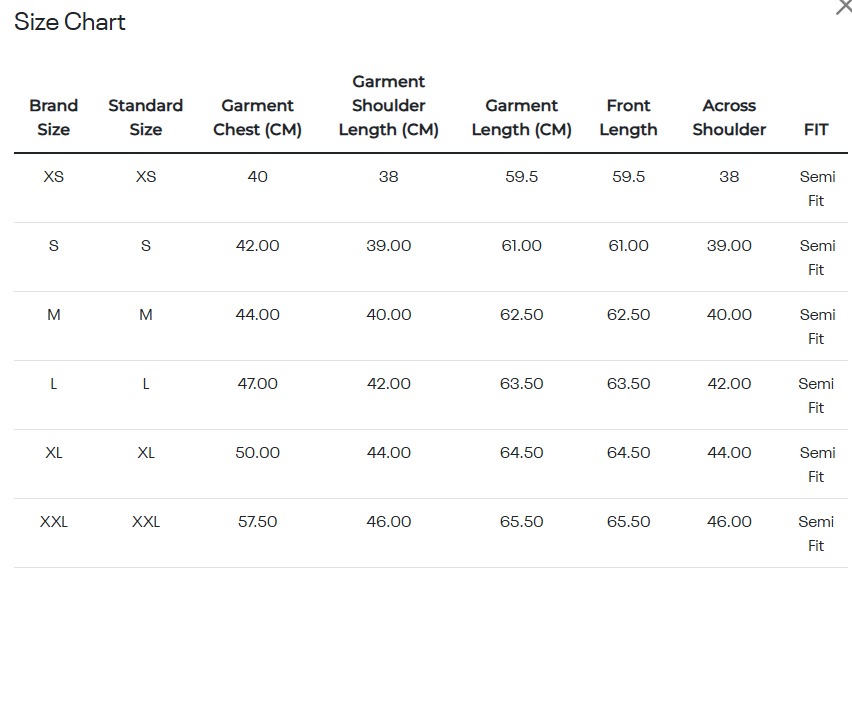
Task: Select the Garment Length (CM) header
Action: [521, 117]
